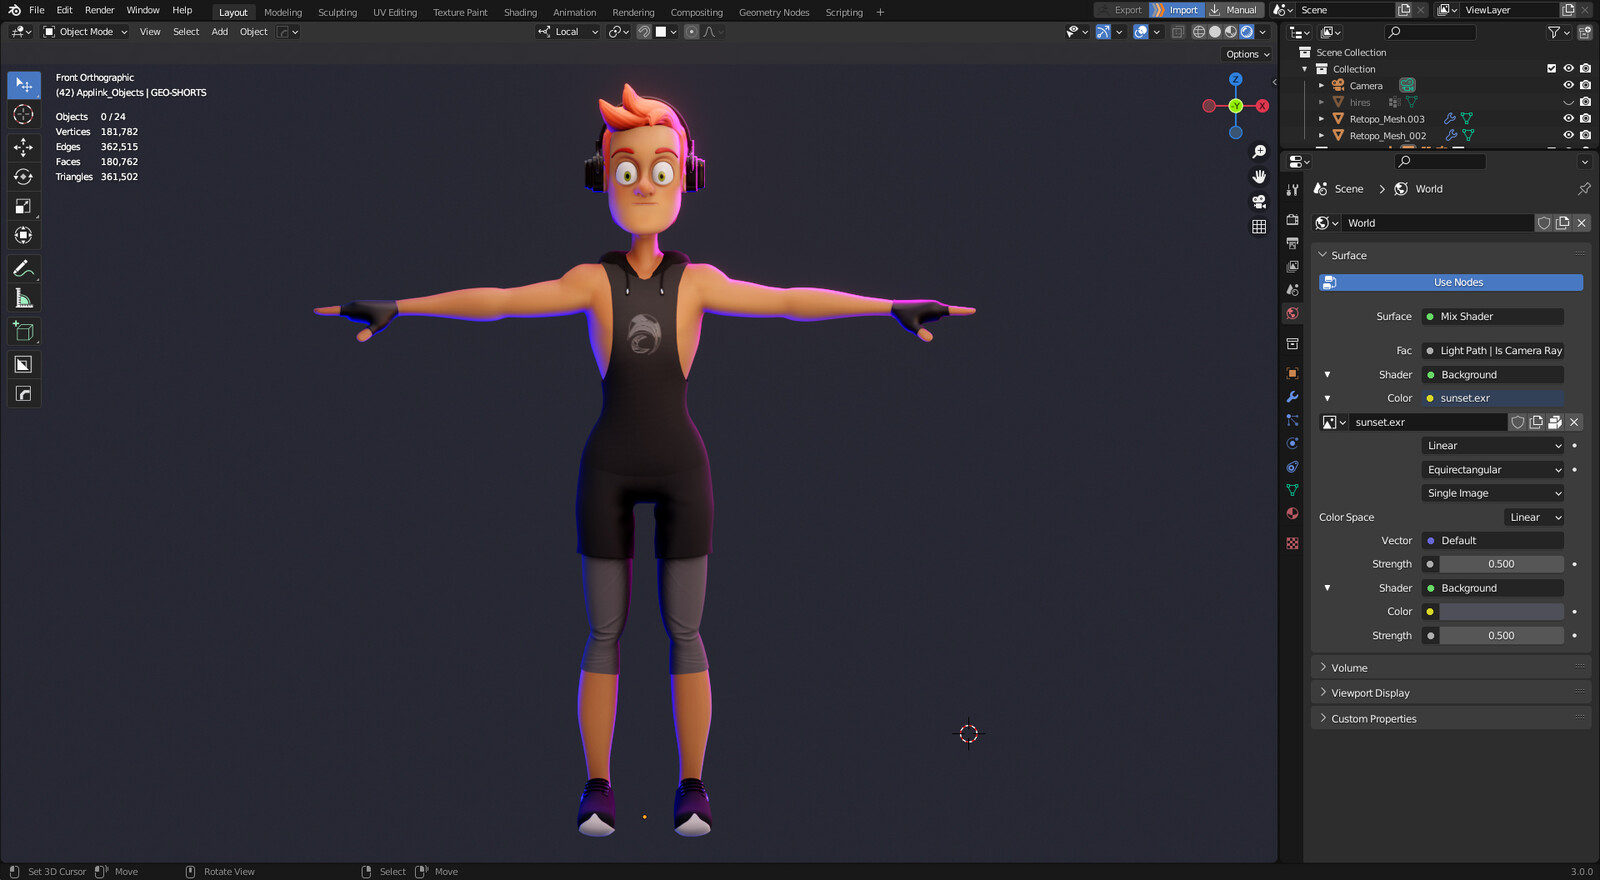This screenshot has height=880, width=1600.
Task: Open the Tool properties tab
Action: pos(1292,189)
